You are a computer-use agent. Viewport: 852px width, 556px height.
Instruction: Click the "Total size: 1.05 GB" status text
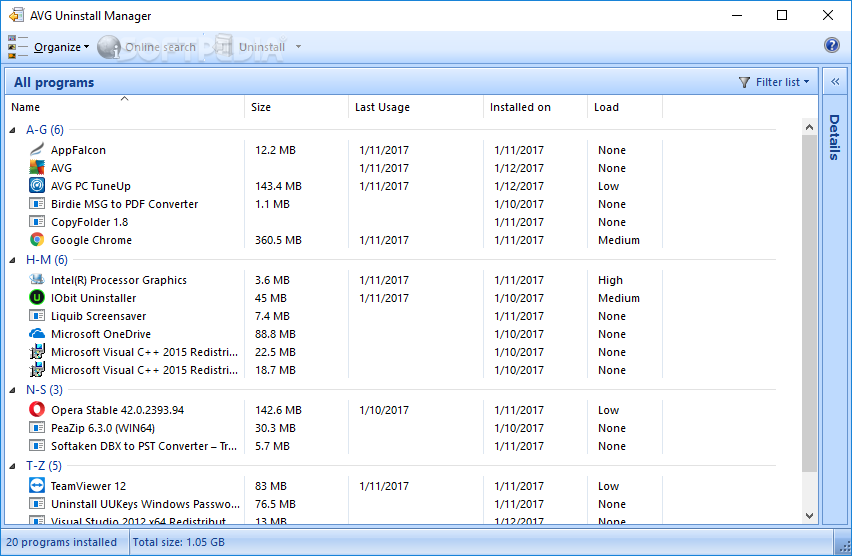coord(179,542)
